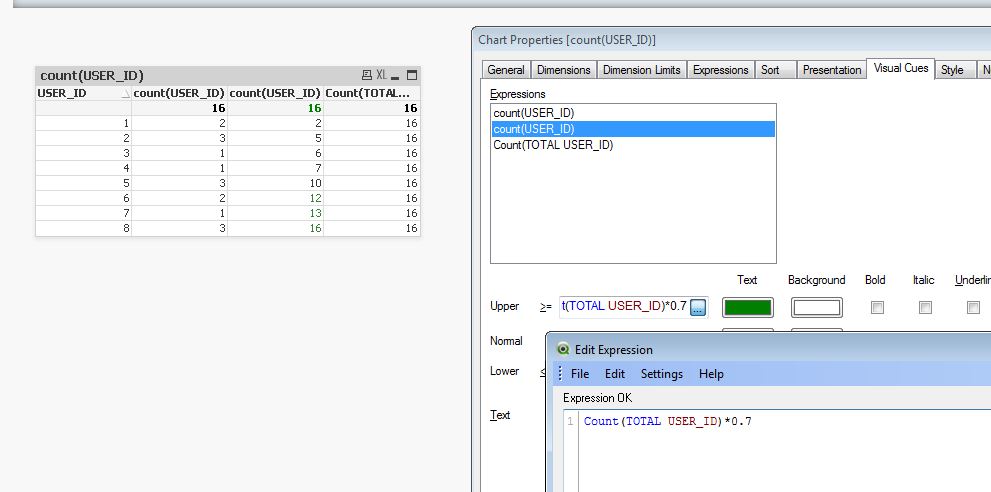The height and width of the screenshot is (492, 991).
Task: Click the Print icon in chart caption
Action: 367,76
